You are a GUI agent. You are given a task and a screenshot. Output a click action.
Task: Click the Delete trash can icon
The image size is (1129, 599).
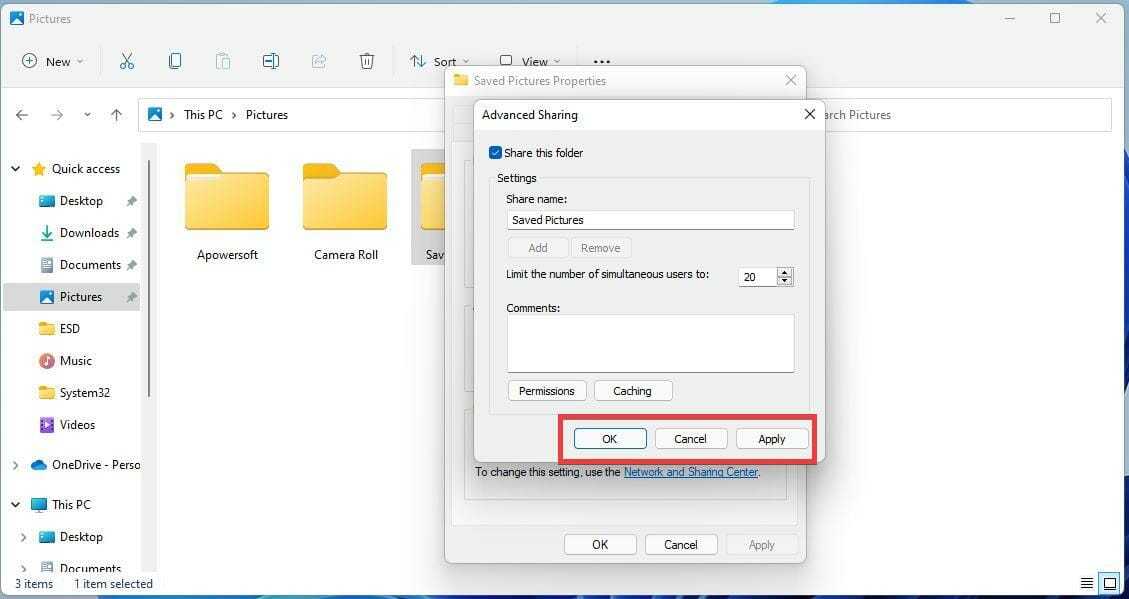pos(367,61)
